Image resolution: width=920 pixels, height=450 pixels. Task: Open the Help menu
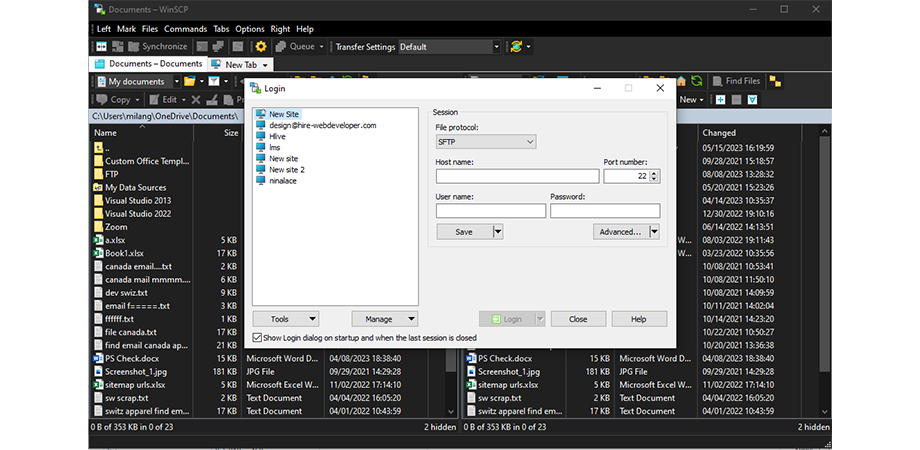click(x=305, y=29)
